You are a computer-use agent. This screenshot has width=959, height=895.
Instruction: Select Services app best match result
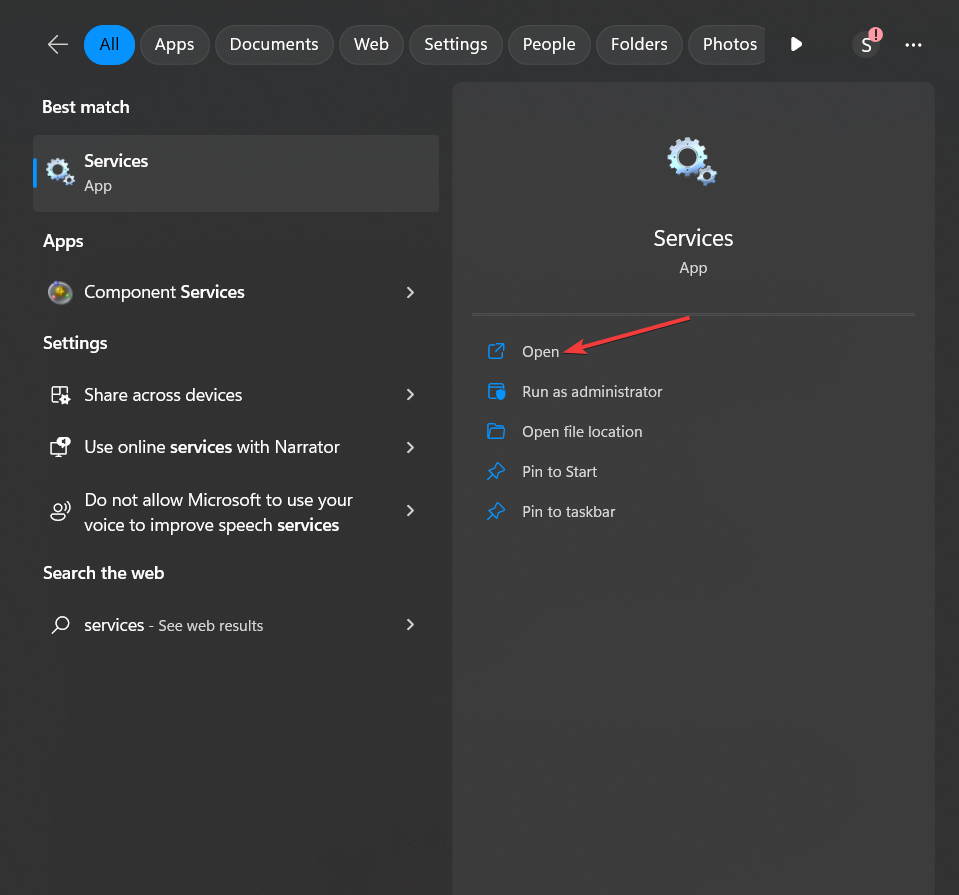tap(236, 173)
